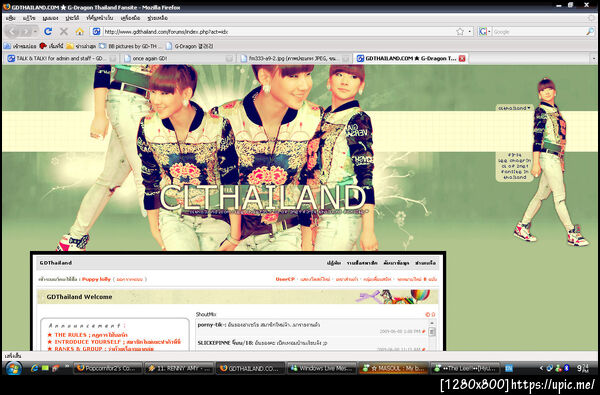Screen dimensions: 600x395
Task: Go to the home page via house icon
Action: pyautogui.click(x=80, y=31)
